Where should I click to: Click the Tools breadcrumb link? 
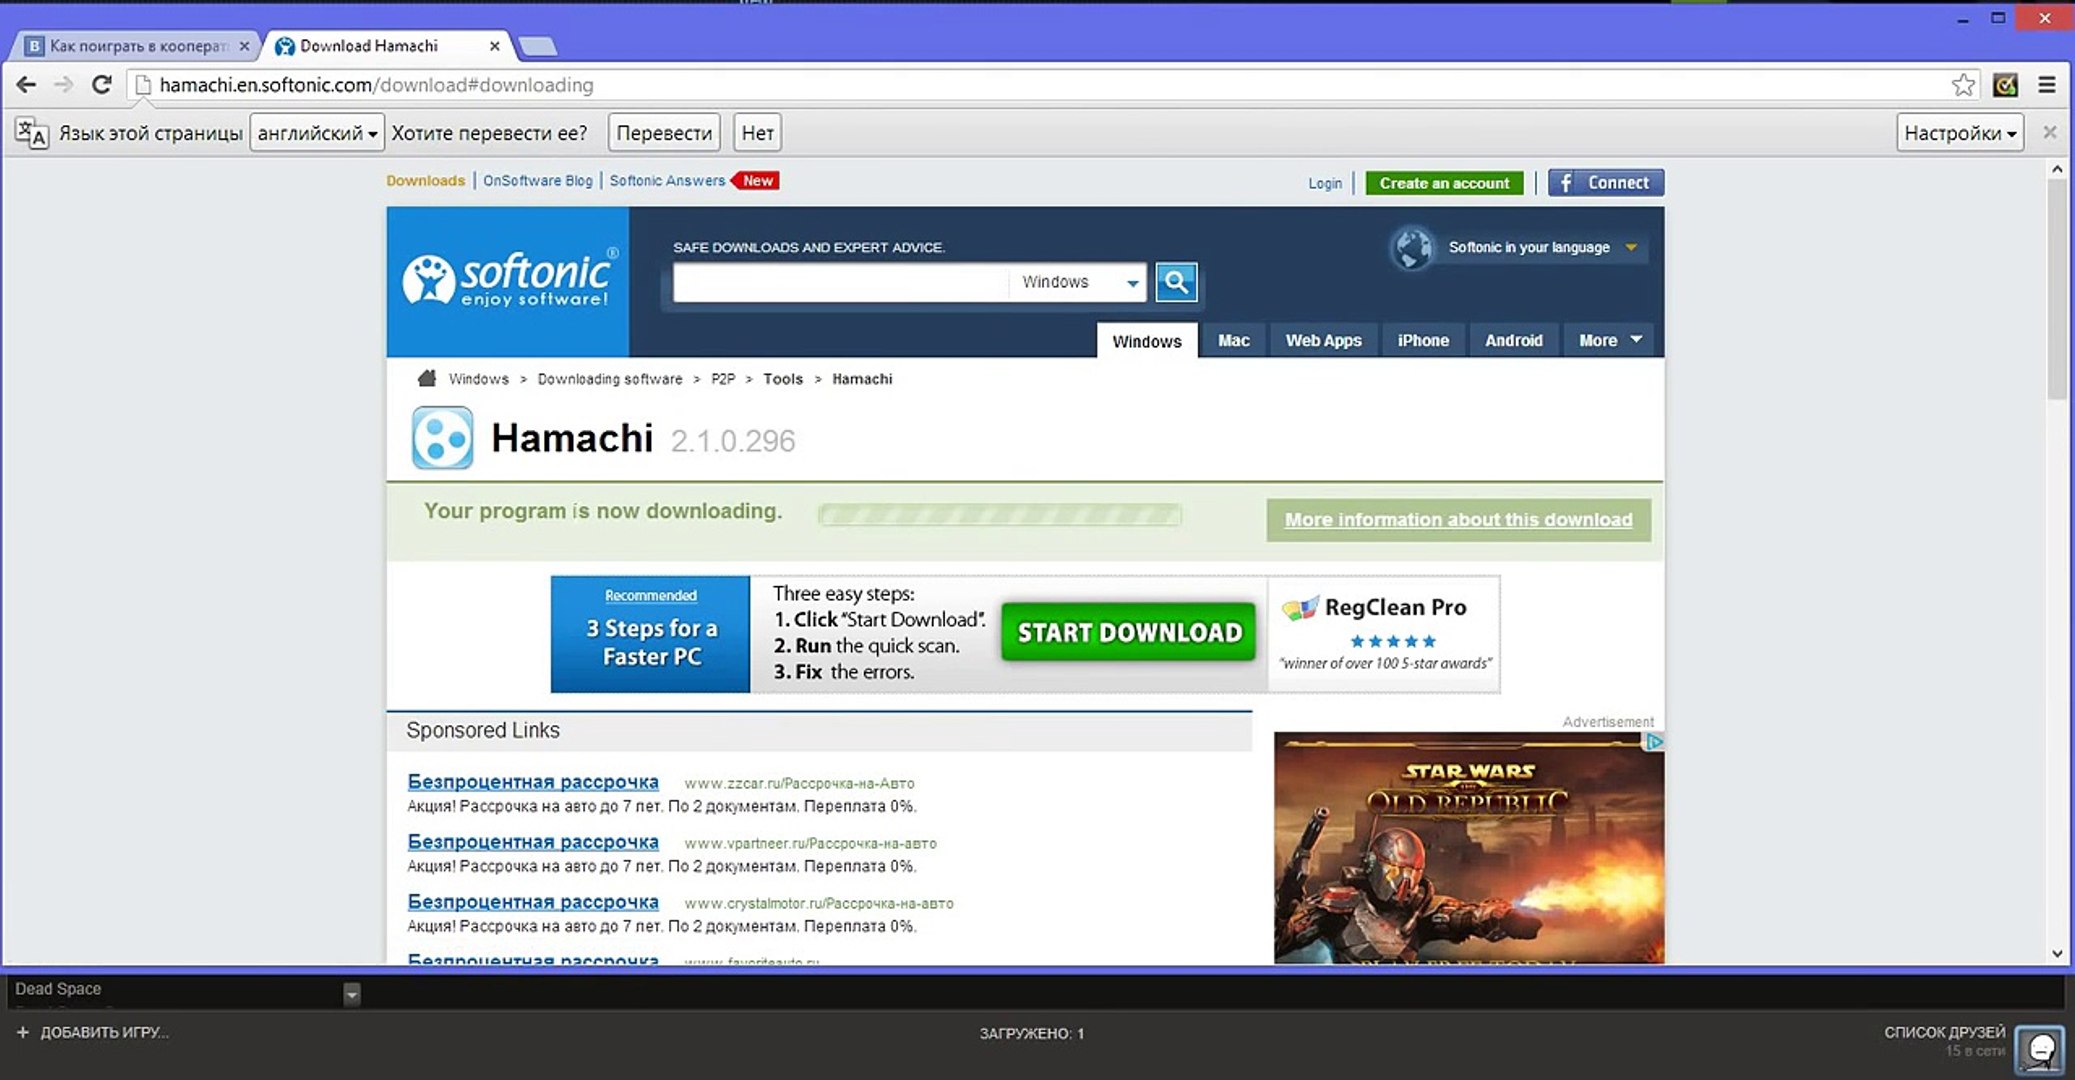click(x=783, y=379)
